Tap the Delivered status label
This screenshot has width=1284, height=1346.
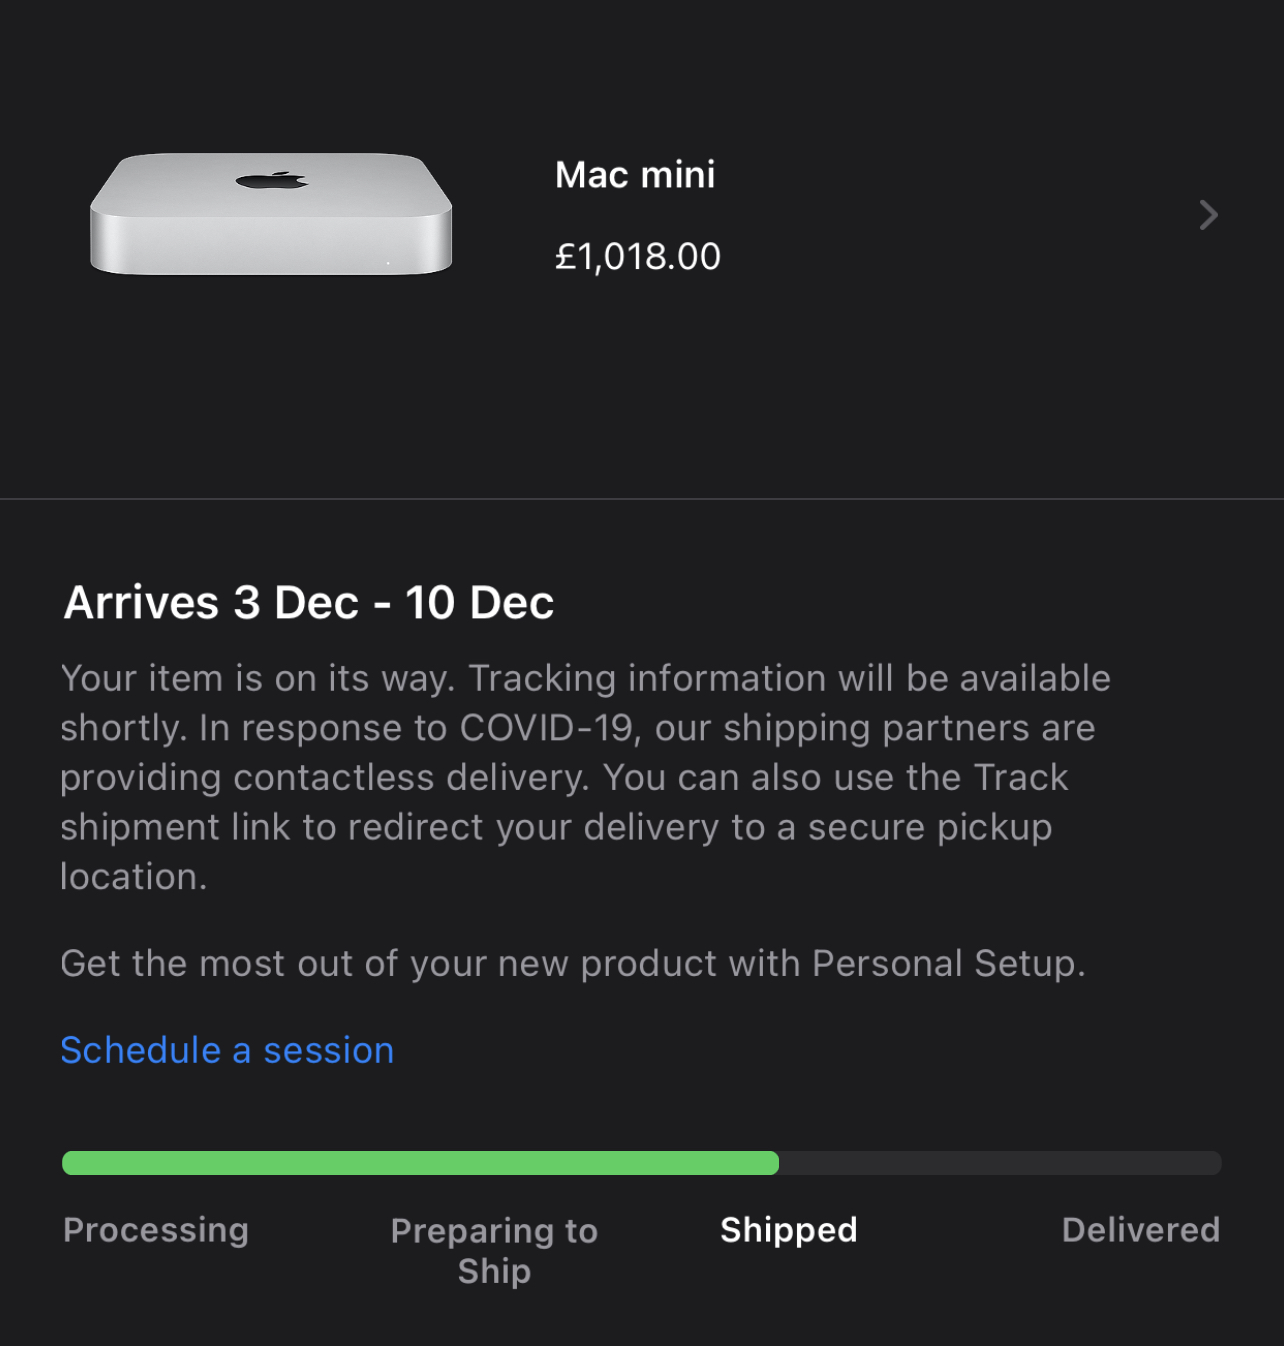pyautogui.click(x=1140, y=1230)
